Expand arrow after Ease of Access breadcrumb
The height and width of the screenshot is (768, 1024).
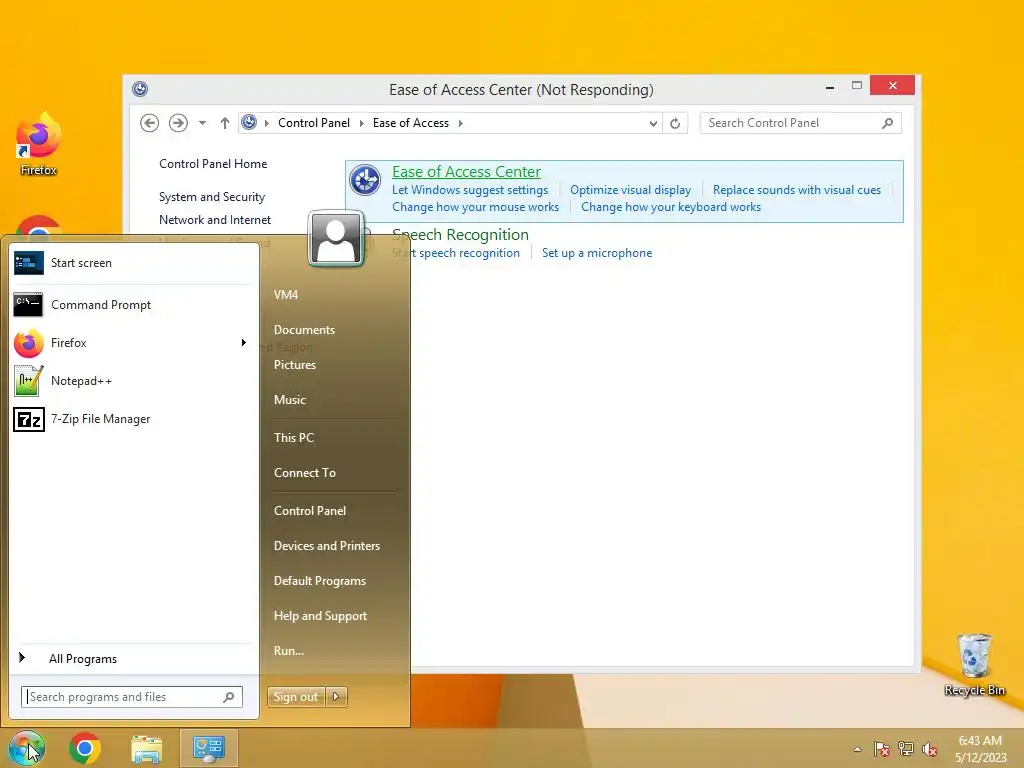click(460, 123)
